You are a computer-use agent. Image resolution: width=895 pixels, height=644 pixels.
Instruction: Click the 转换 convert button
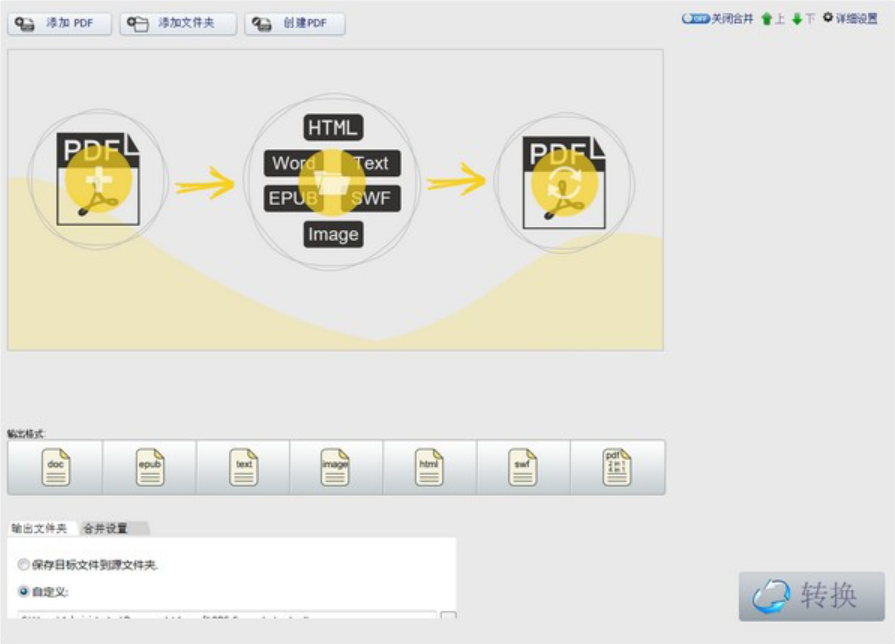(811, 596)
